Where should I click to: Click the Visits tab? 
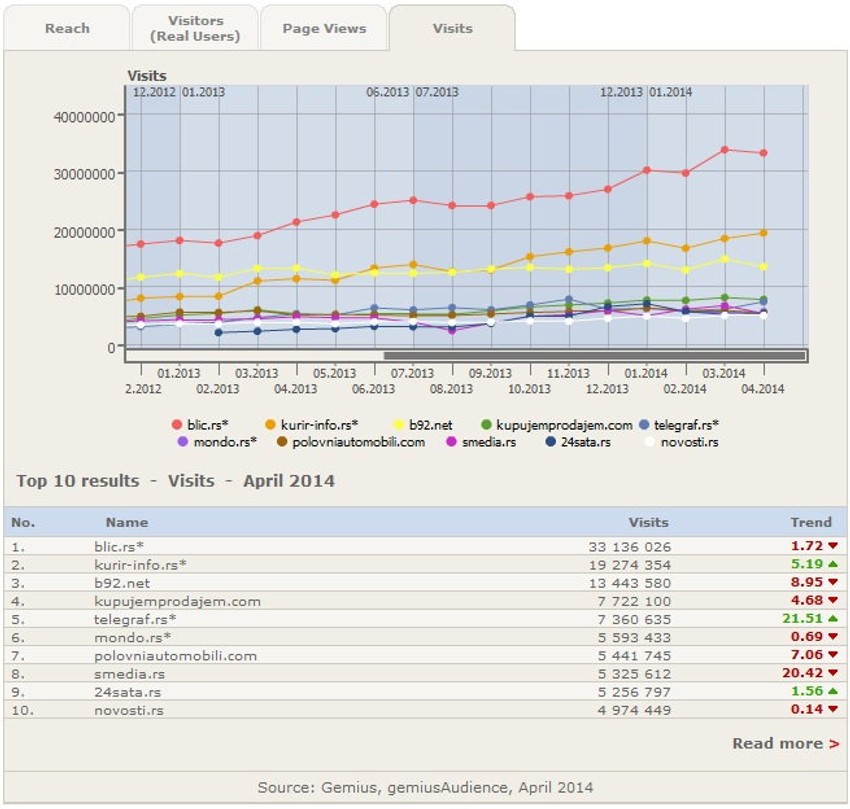pyautogui.click(x=452, y=29)
